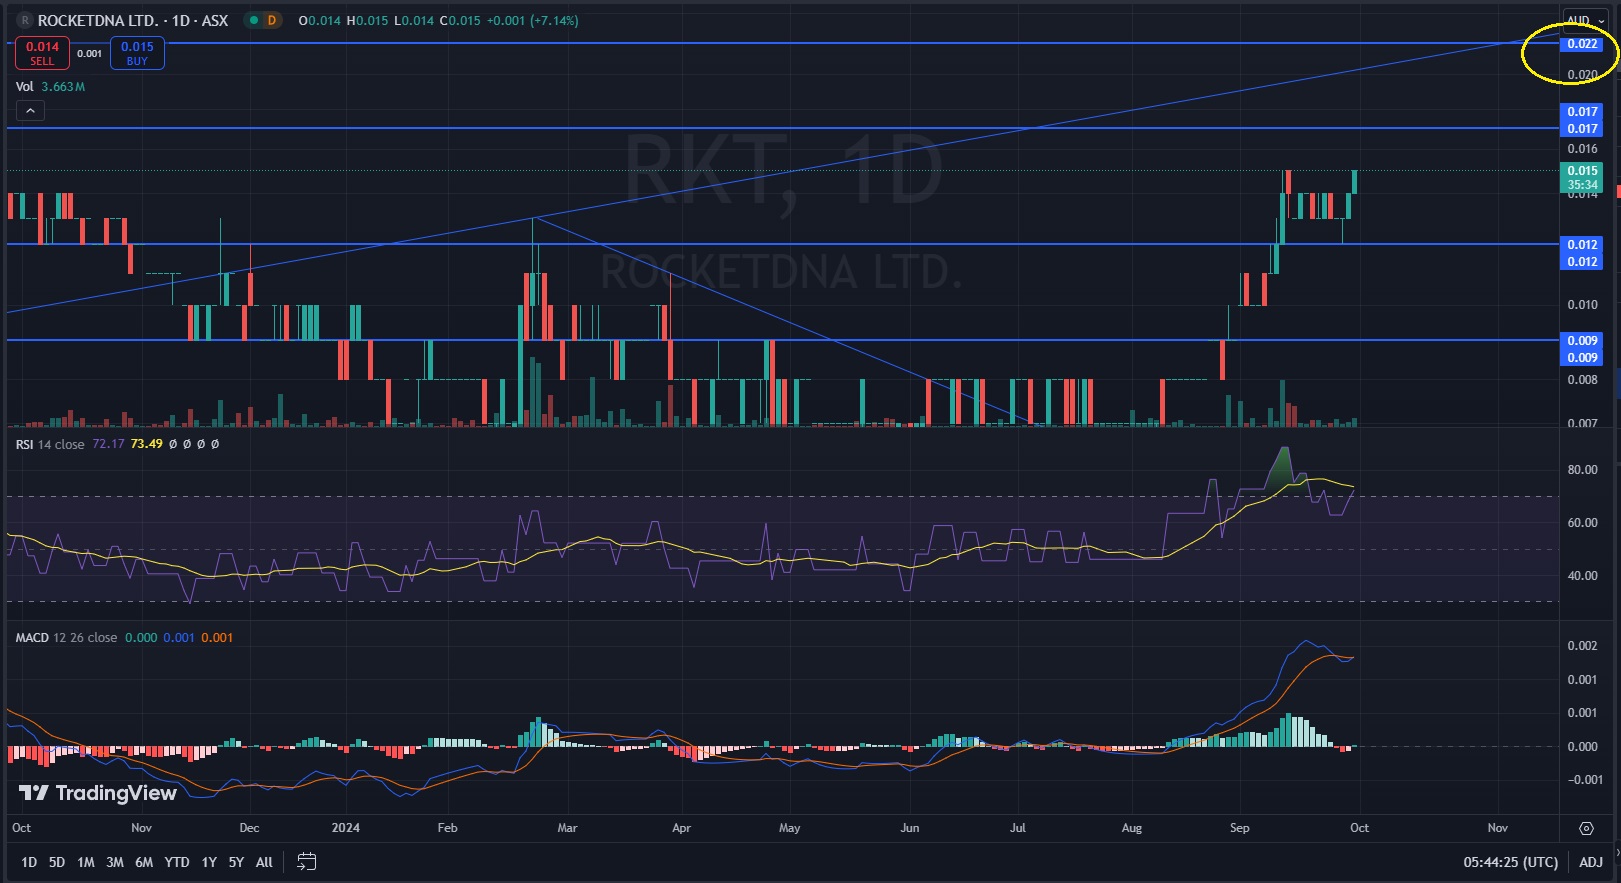Viewport: 1621px width, 883px height.
Task: Switch to the 6M time range
Action: tap(144, 862)
